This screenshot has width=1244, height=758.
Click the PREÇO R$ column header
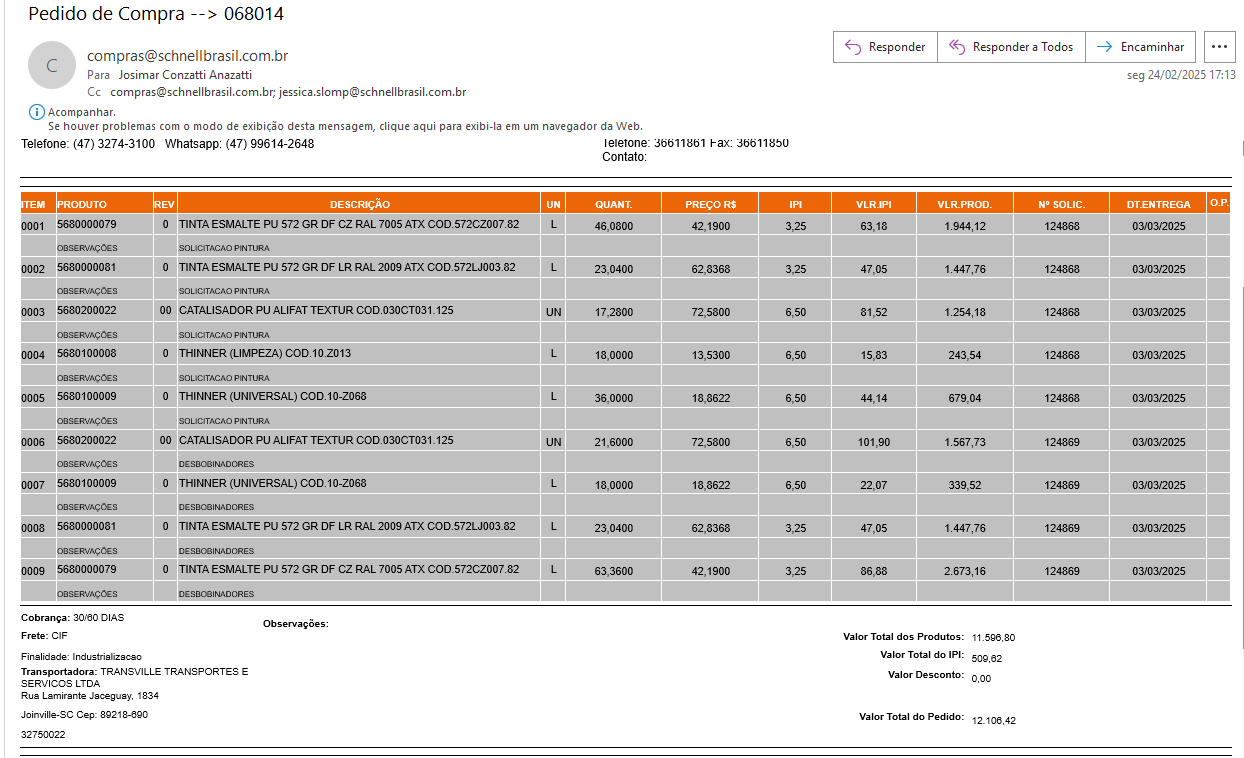point(710,204)
